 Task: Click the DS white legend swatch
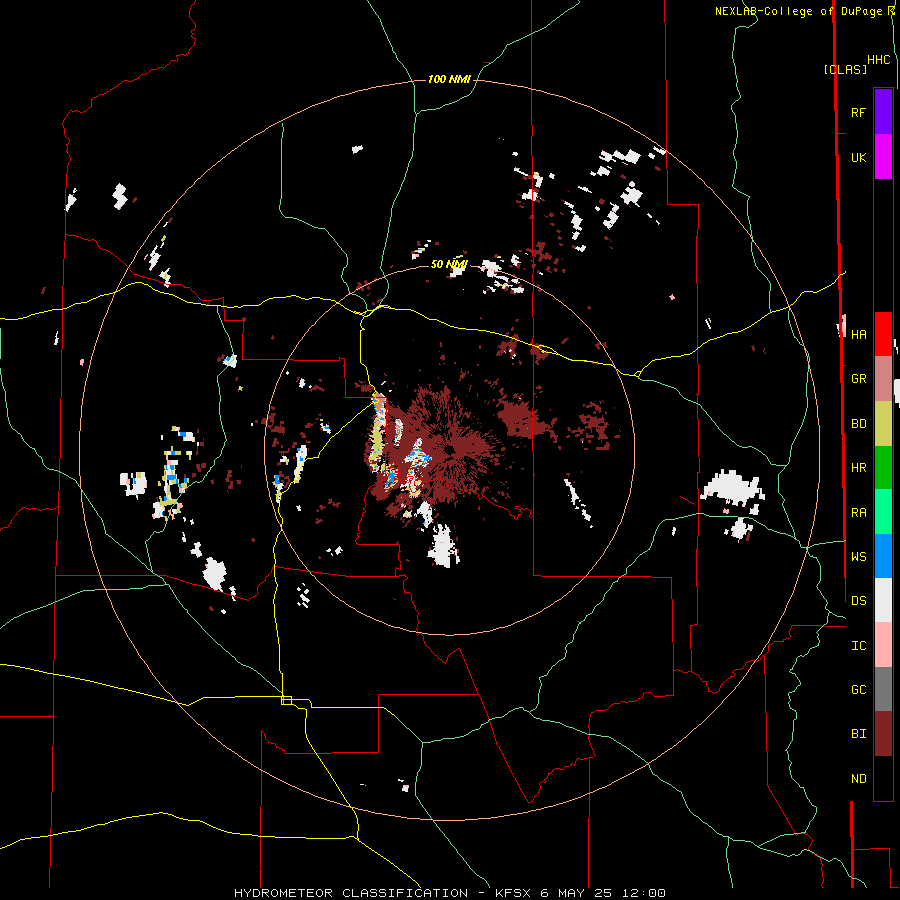coord(883,600)
